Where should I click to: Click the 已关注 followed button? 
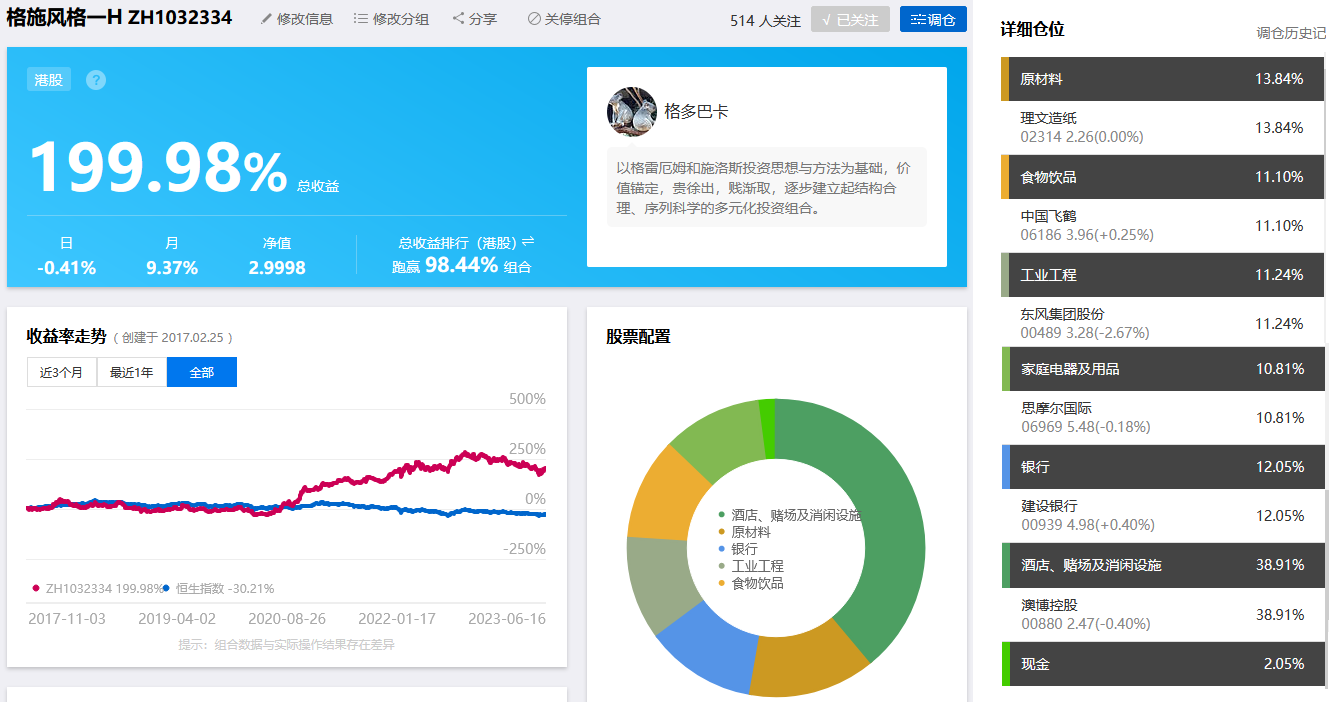850,19
